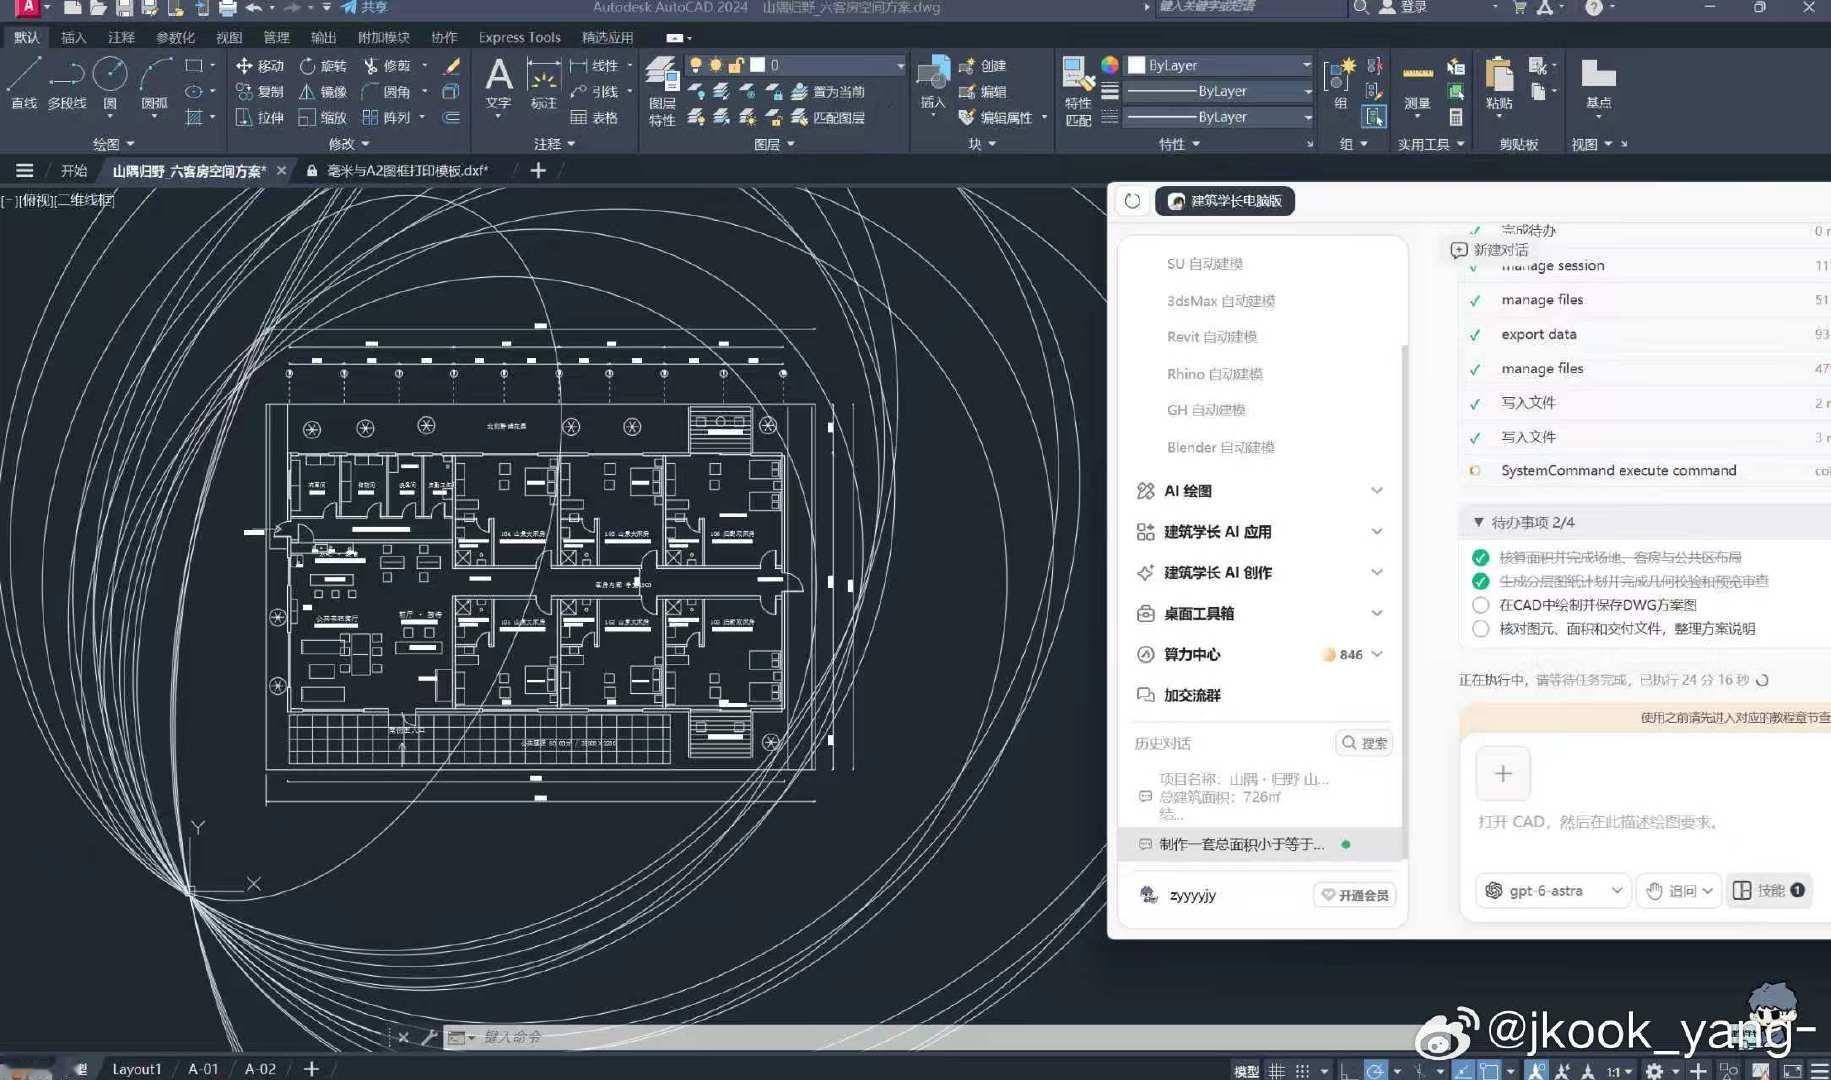
Task: Click the refresh icon in the assistant panel
Action: pyautogui.click(x=1132, y=201)
